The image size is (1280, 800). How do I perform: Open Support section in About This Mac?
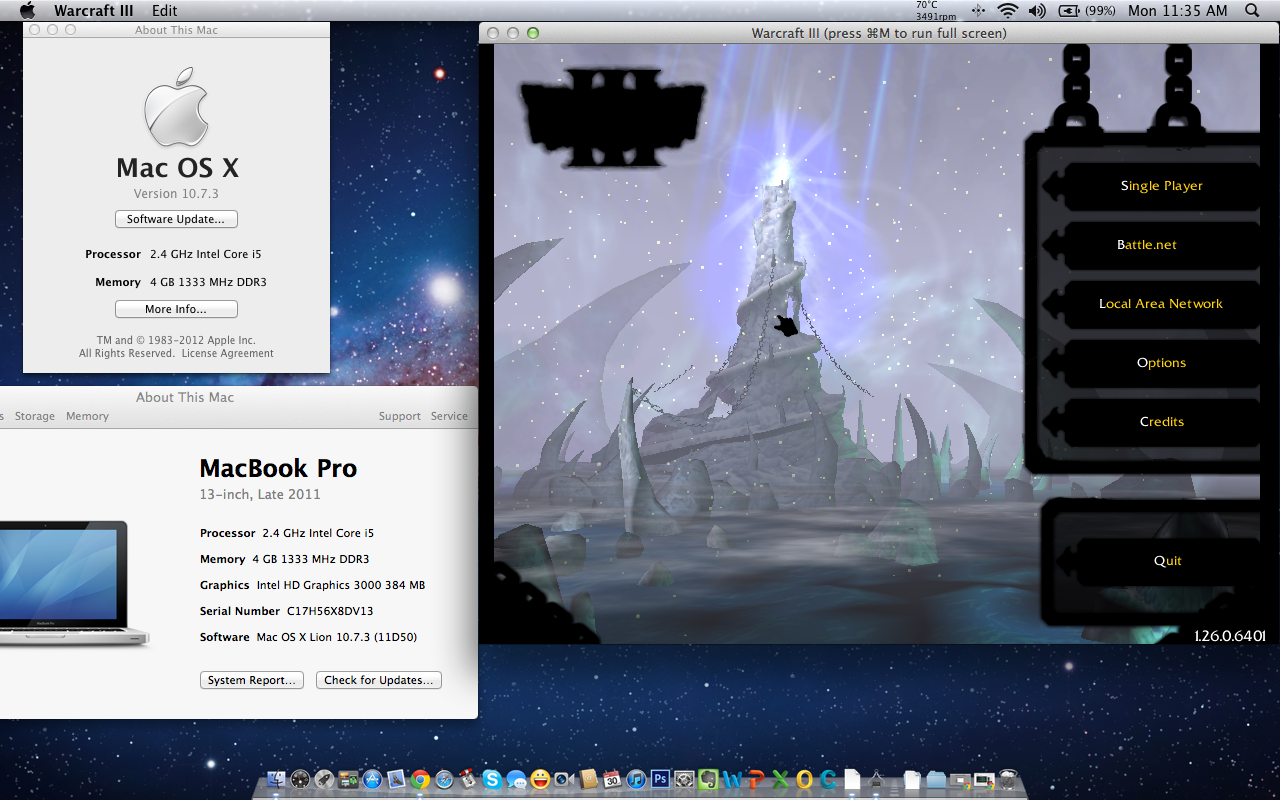pyautogui.click(x=399, y=416)
